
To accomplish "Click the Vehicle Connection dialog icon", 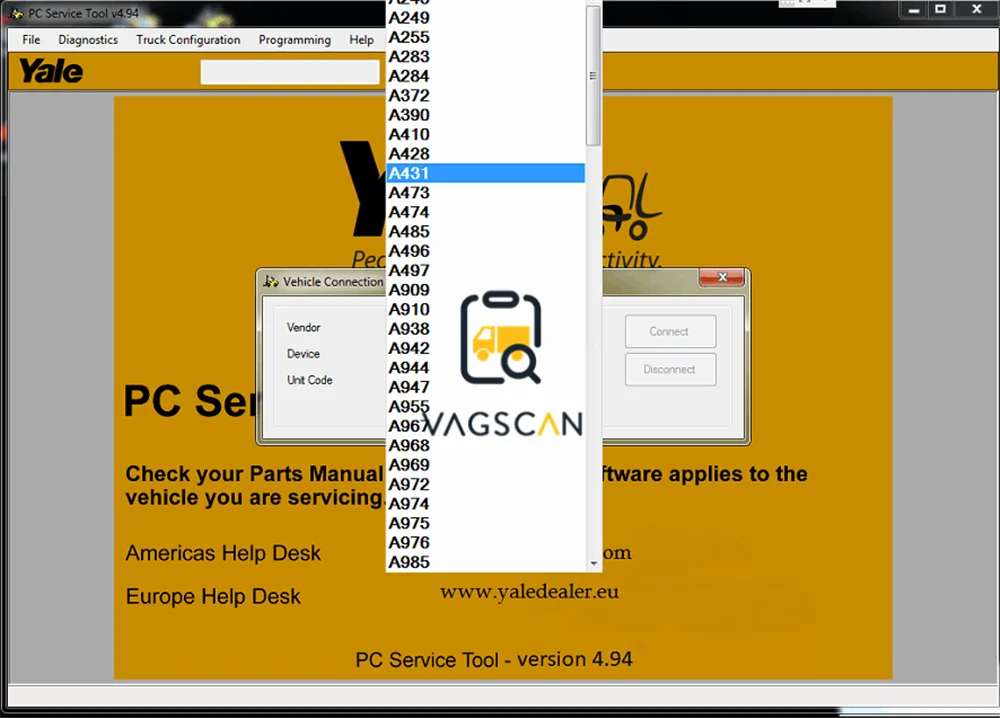I will 272,281.
